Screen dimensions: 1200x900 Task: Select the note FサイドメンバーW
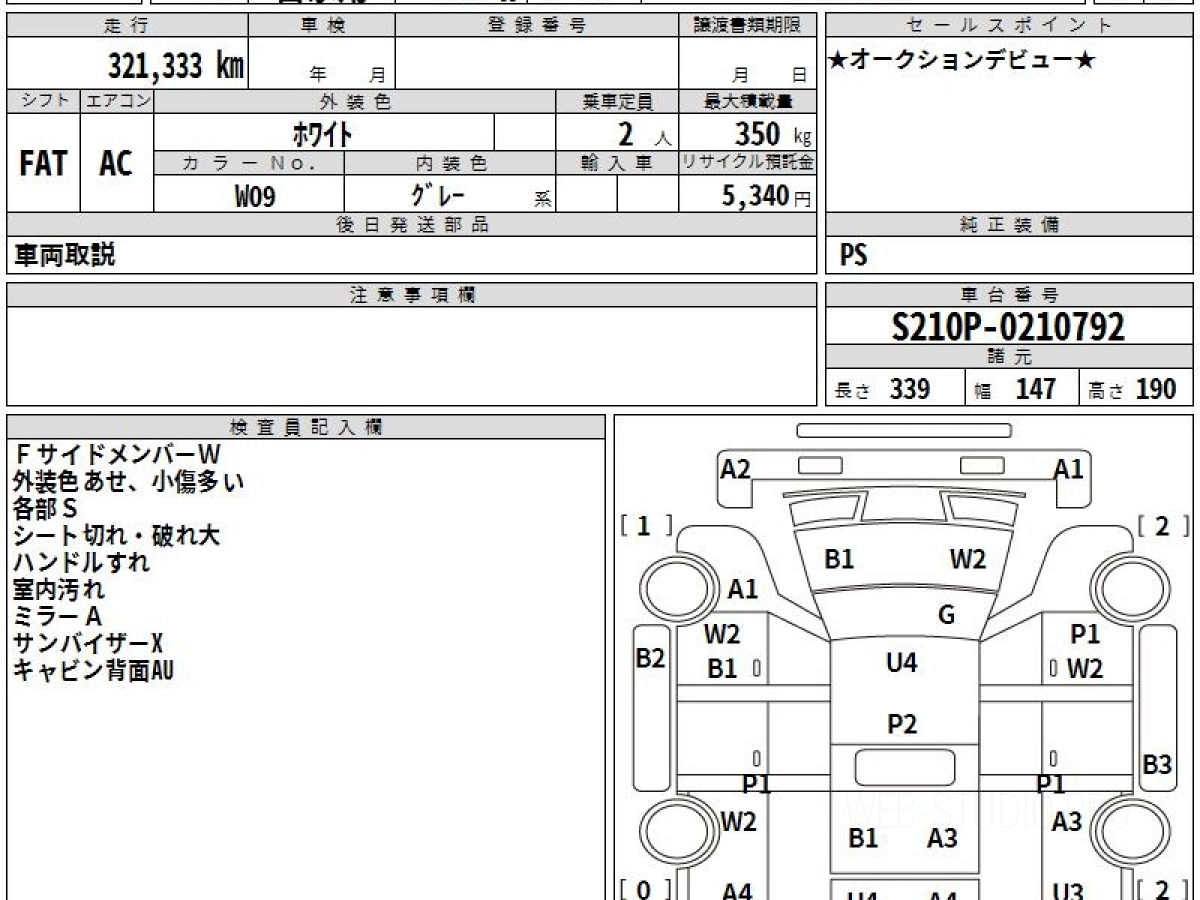115,455
